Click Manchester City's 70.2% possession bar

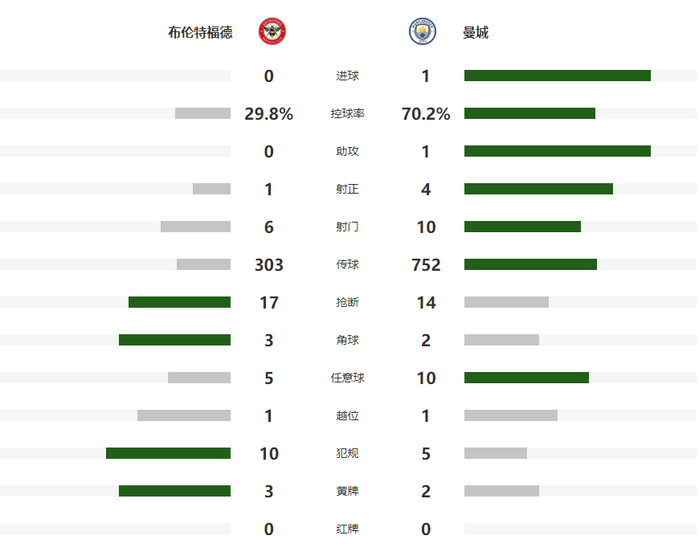coord(530,113)
